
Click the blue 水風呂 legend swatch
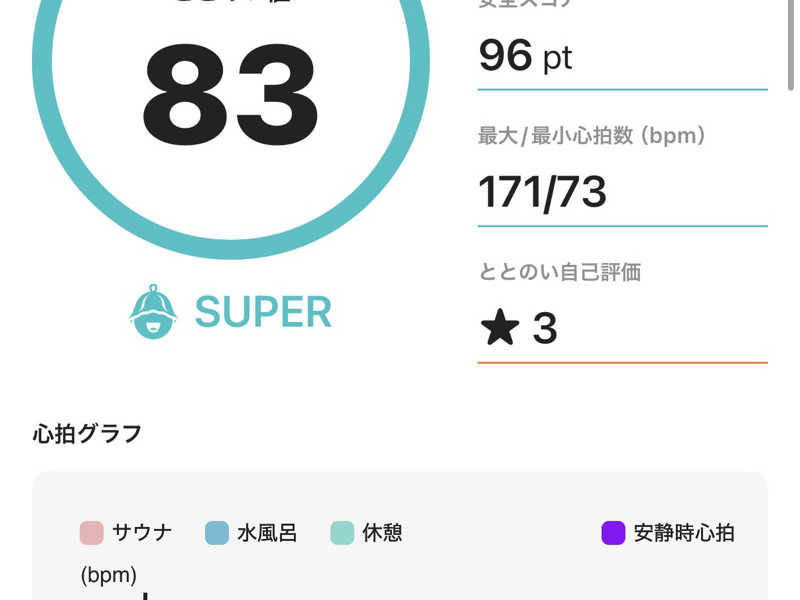pos(217,533)
